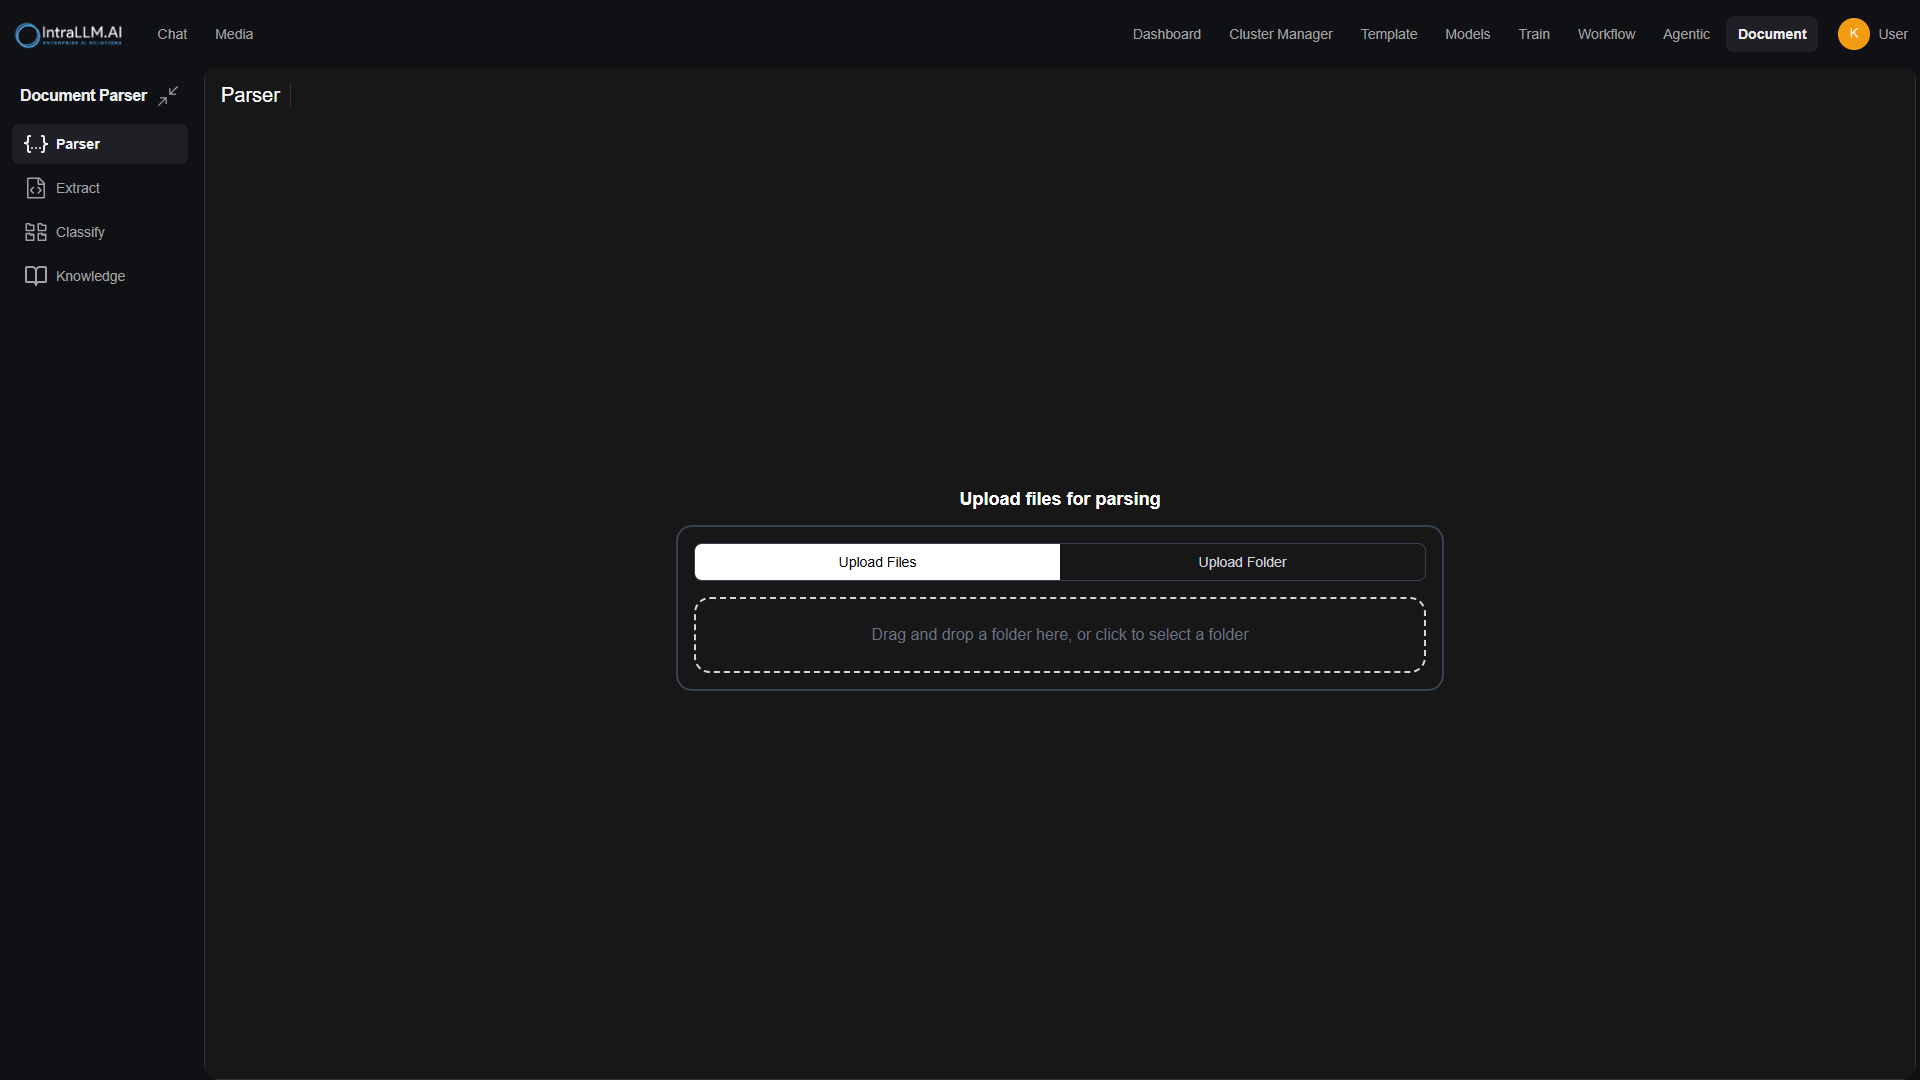
Task: Open the Train section
Action: [x=1533, y=34]
